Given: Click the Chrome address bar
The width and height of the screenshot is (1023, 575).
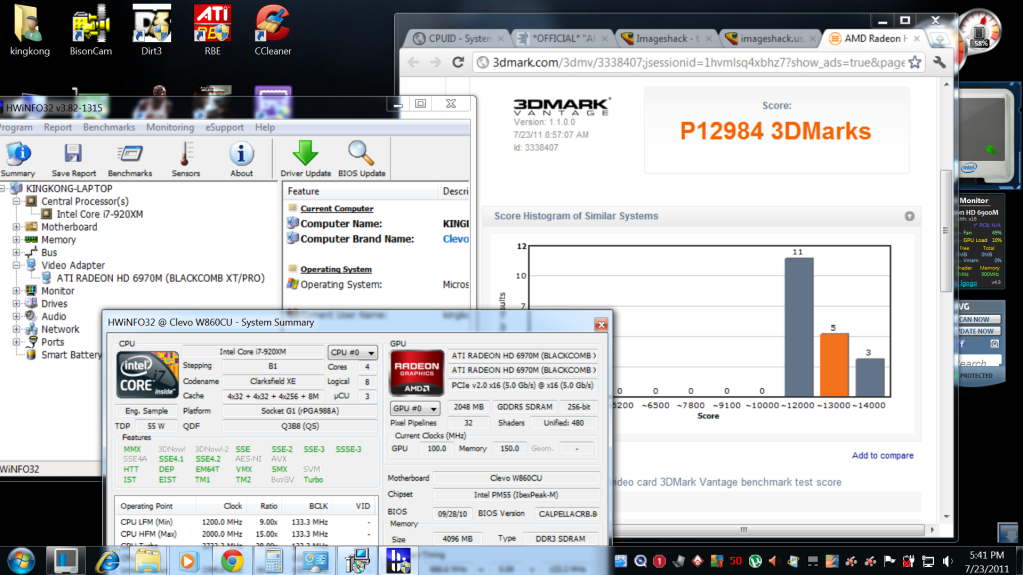Looking at the screenshot, I should click(697, 62).
